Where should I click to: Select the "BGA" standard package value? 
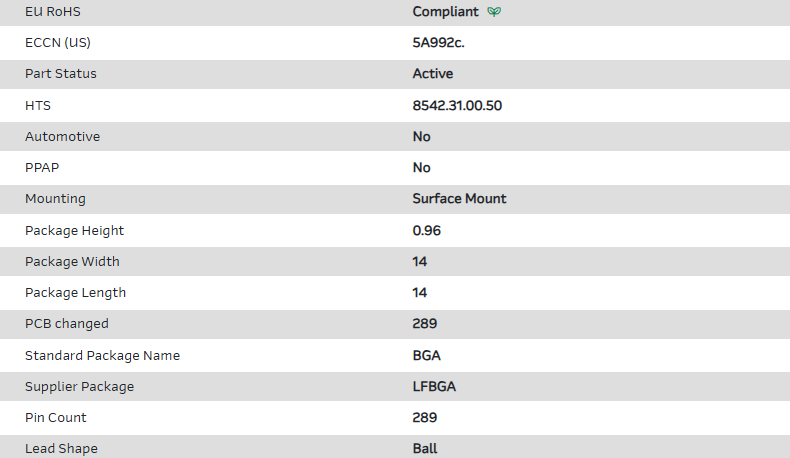point(426,355)
